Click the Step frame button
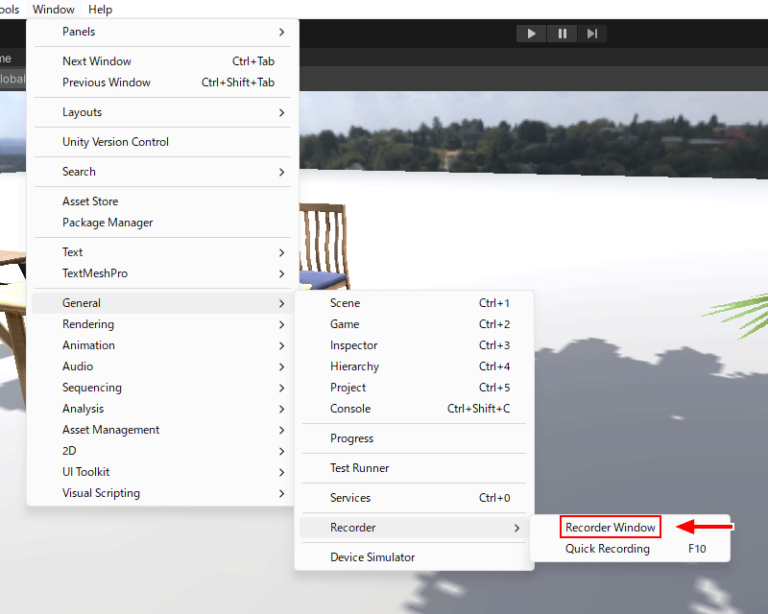 (592, 34)
